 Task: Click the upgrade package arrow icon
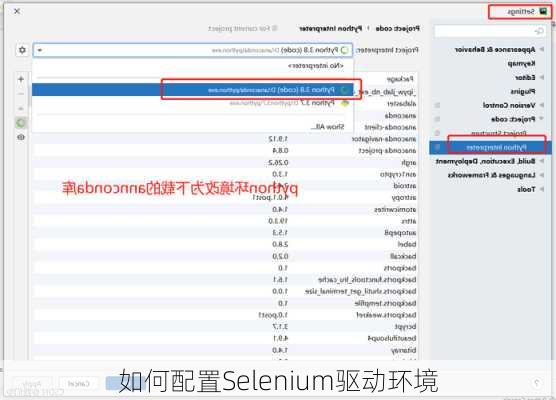tap(21, 109)
